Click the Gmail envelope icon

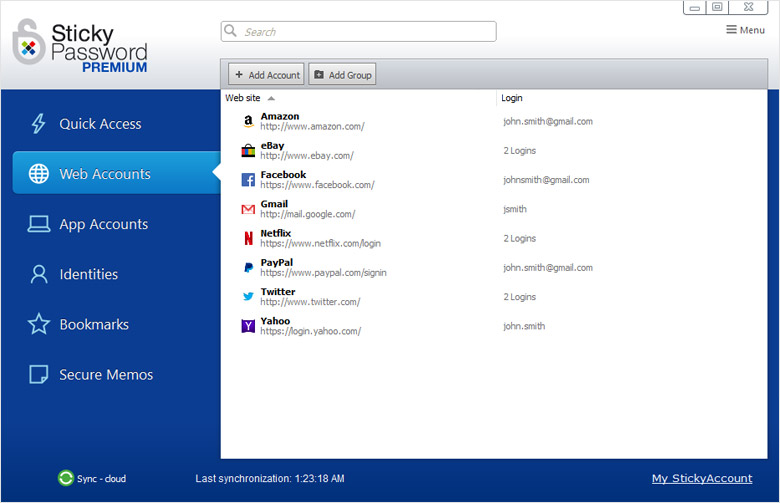click(248, 209)
